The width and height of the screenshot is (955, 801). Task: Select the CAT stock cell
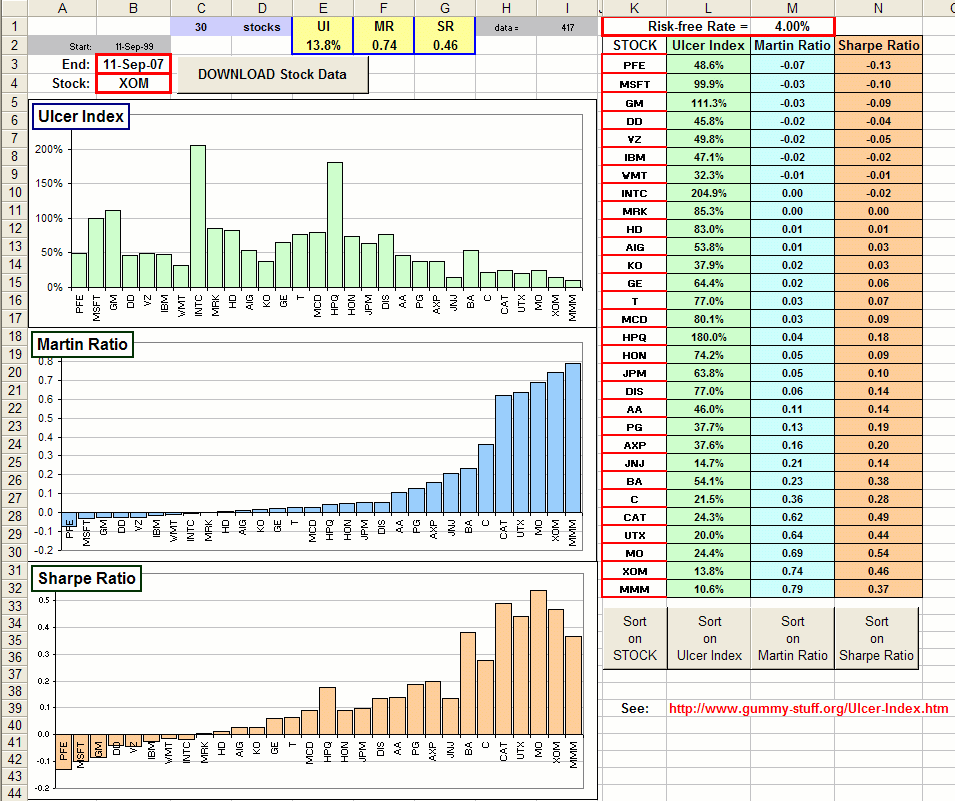point(634,517)
